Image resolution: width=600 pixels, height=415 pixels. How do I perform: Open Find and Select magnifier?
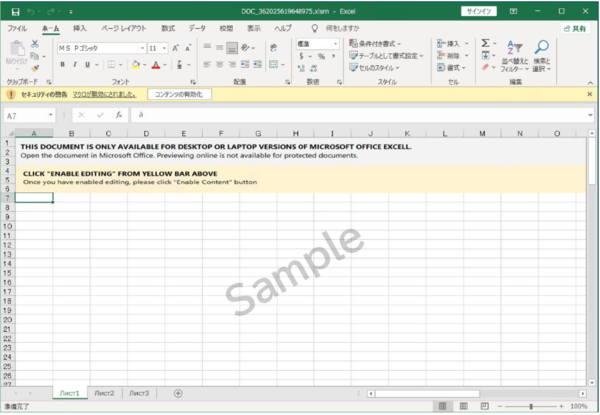[542, 56]
